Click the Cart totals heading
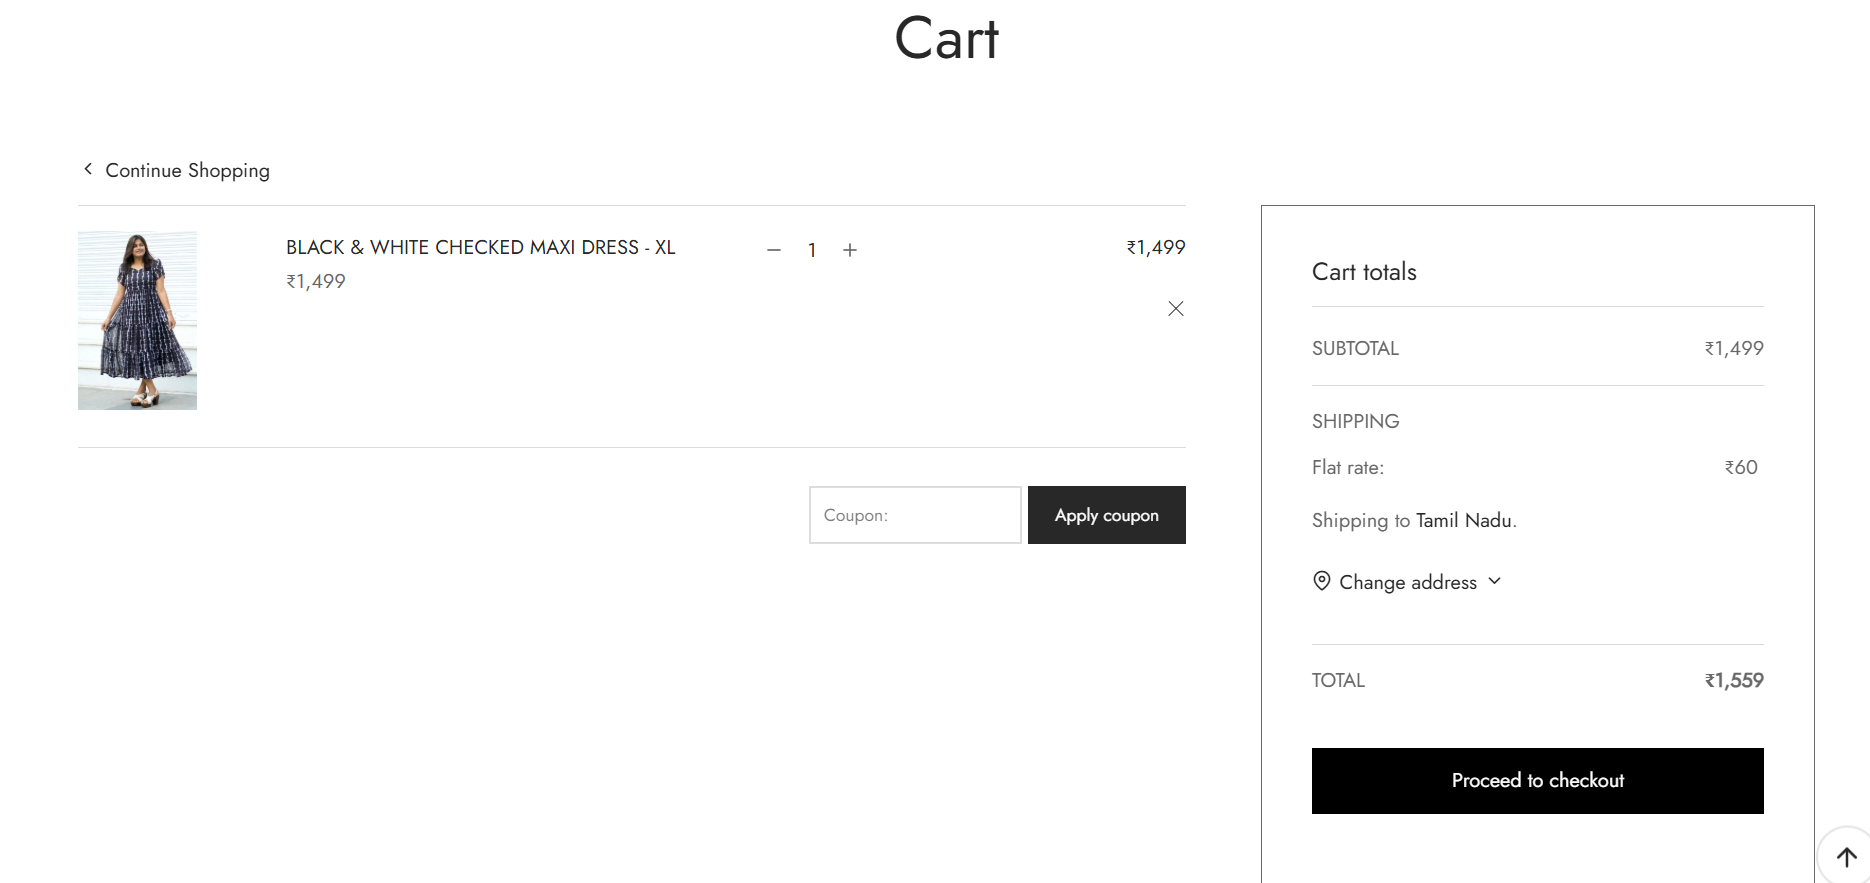 (x=1364, y=272)
